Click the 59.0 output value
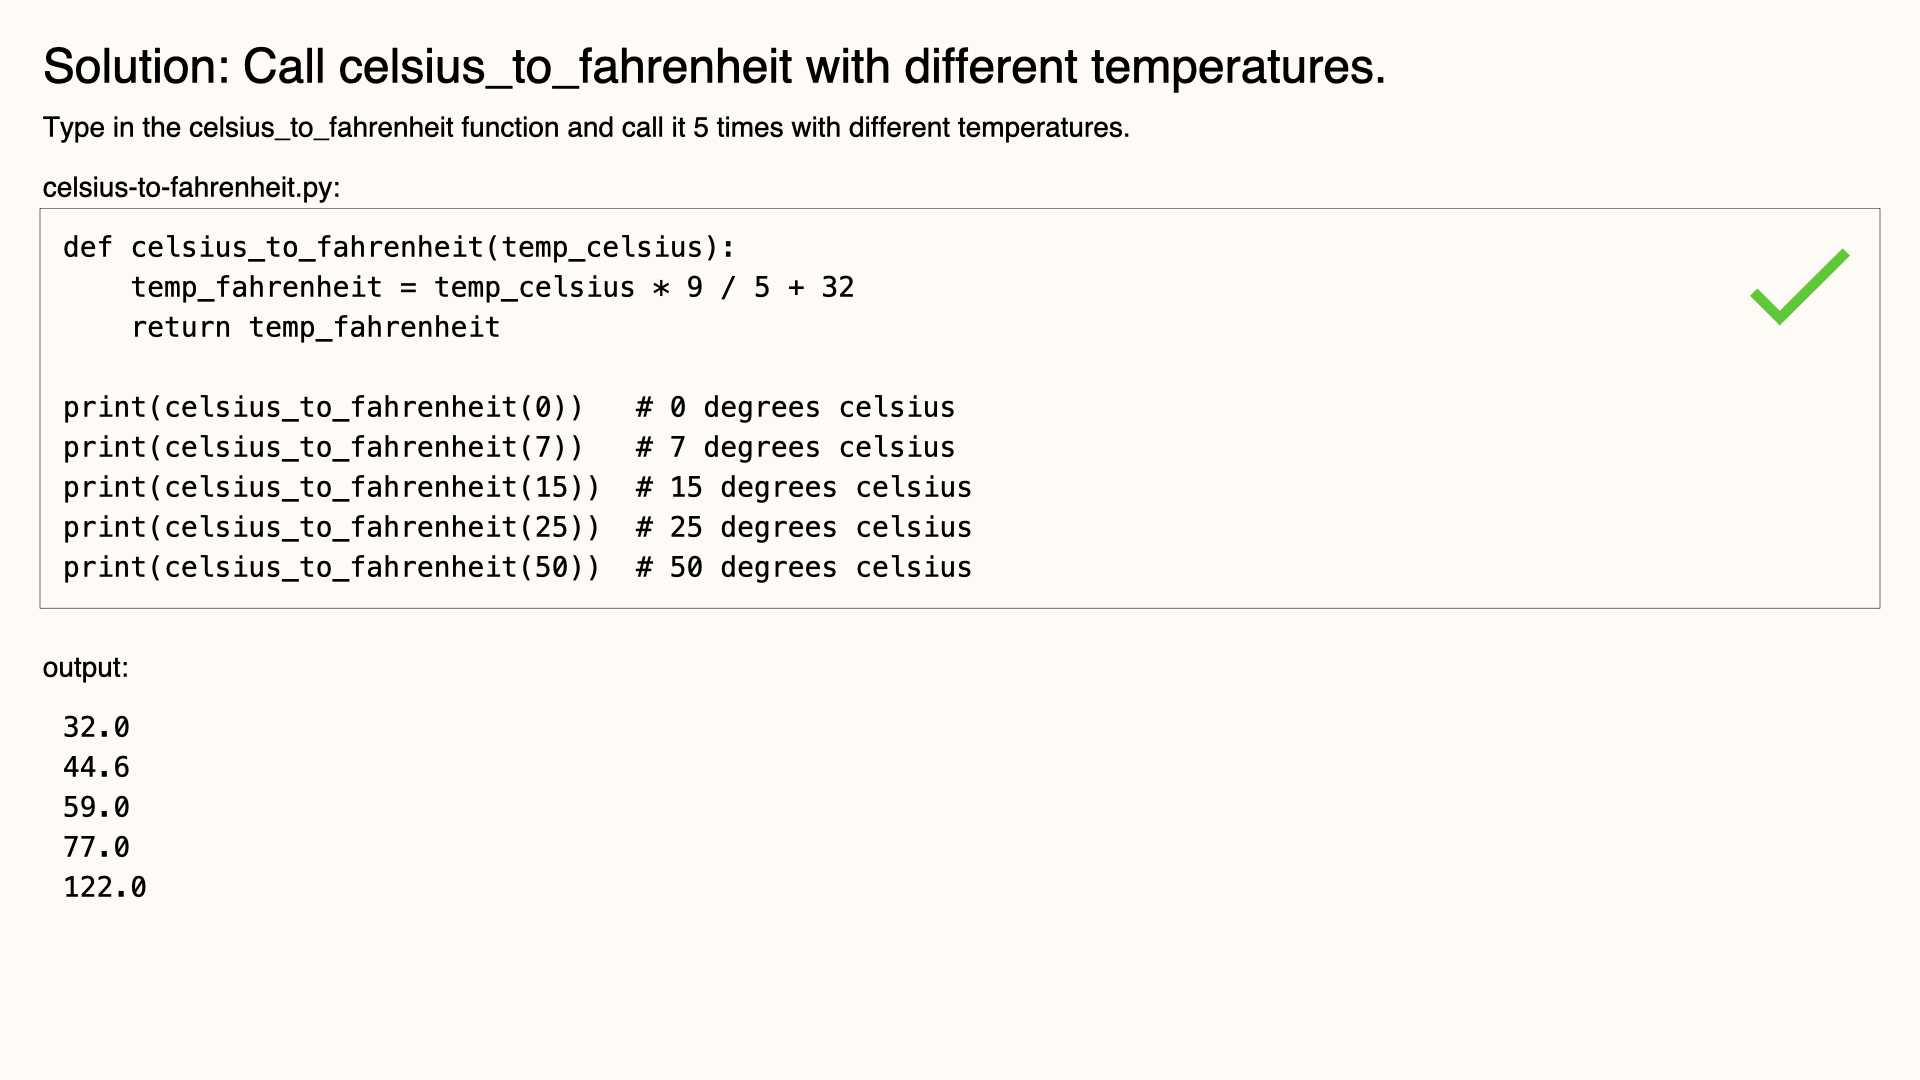 (97, 808)
